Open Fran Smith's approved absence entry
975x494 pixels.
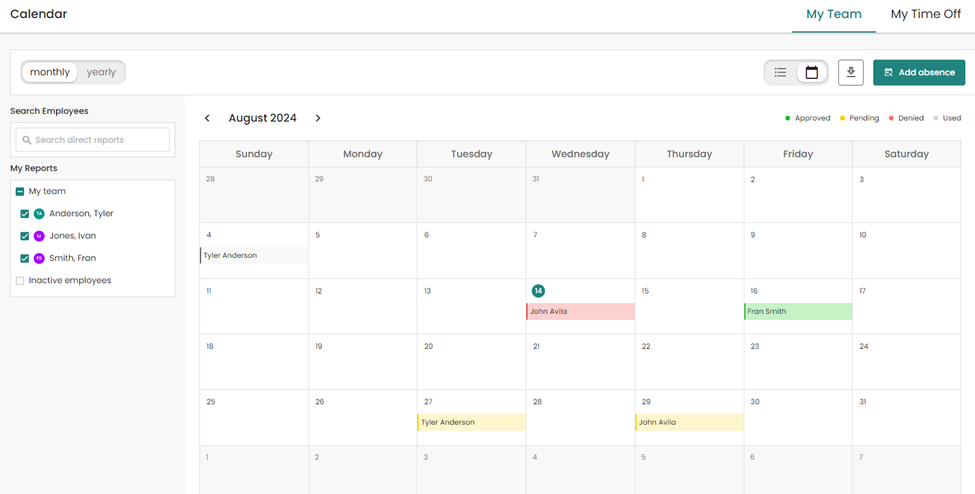click(x=798, y=312)
